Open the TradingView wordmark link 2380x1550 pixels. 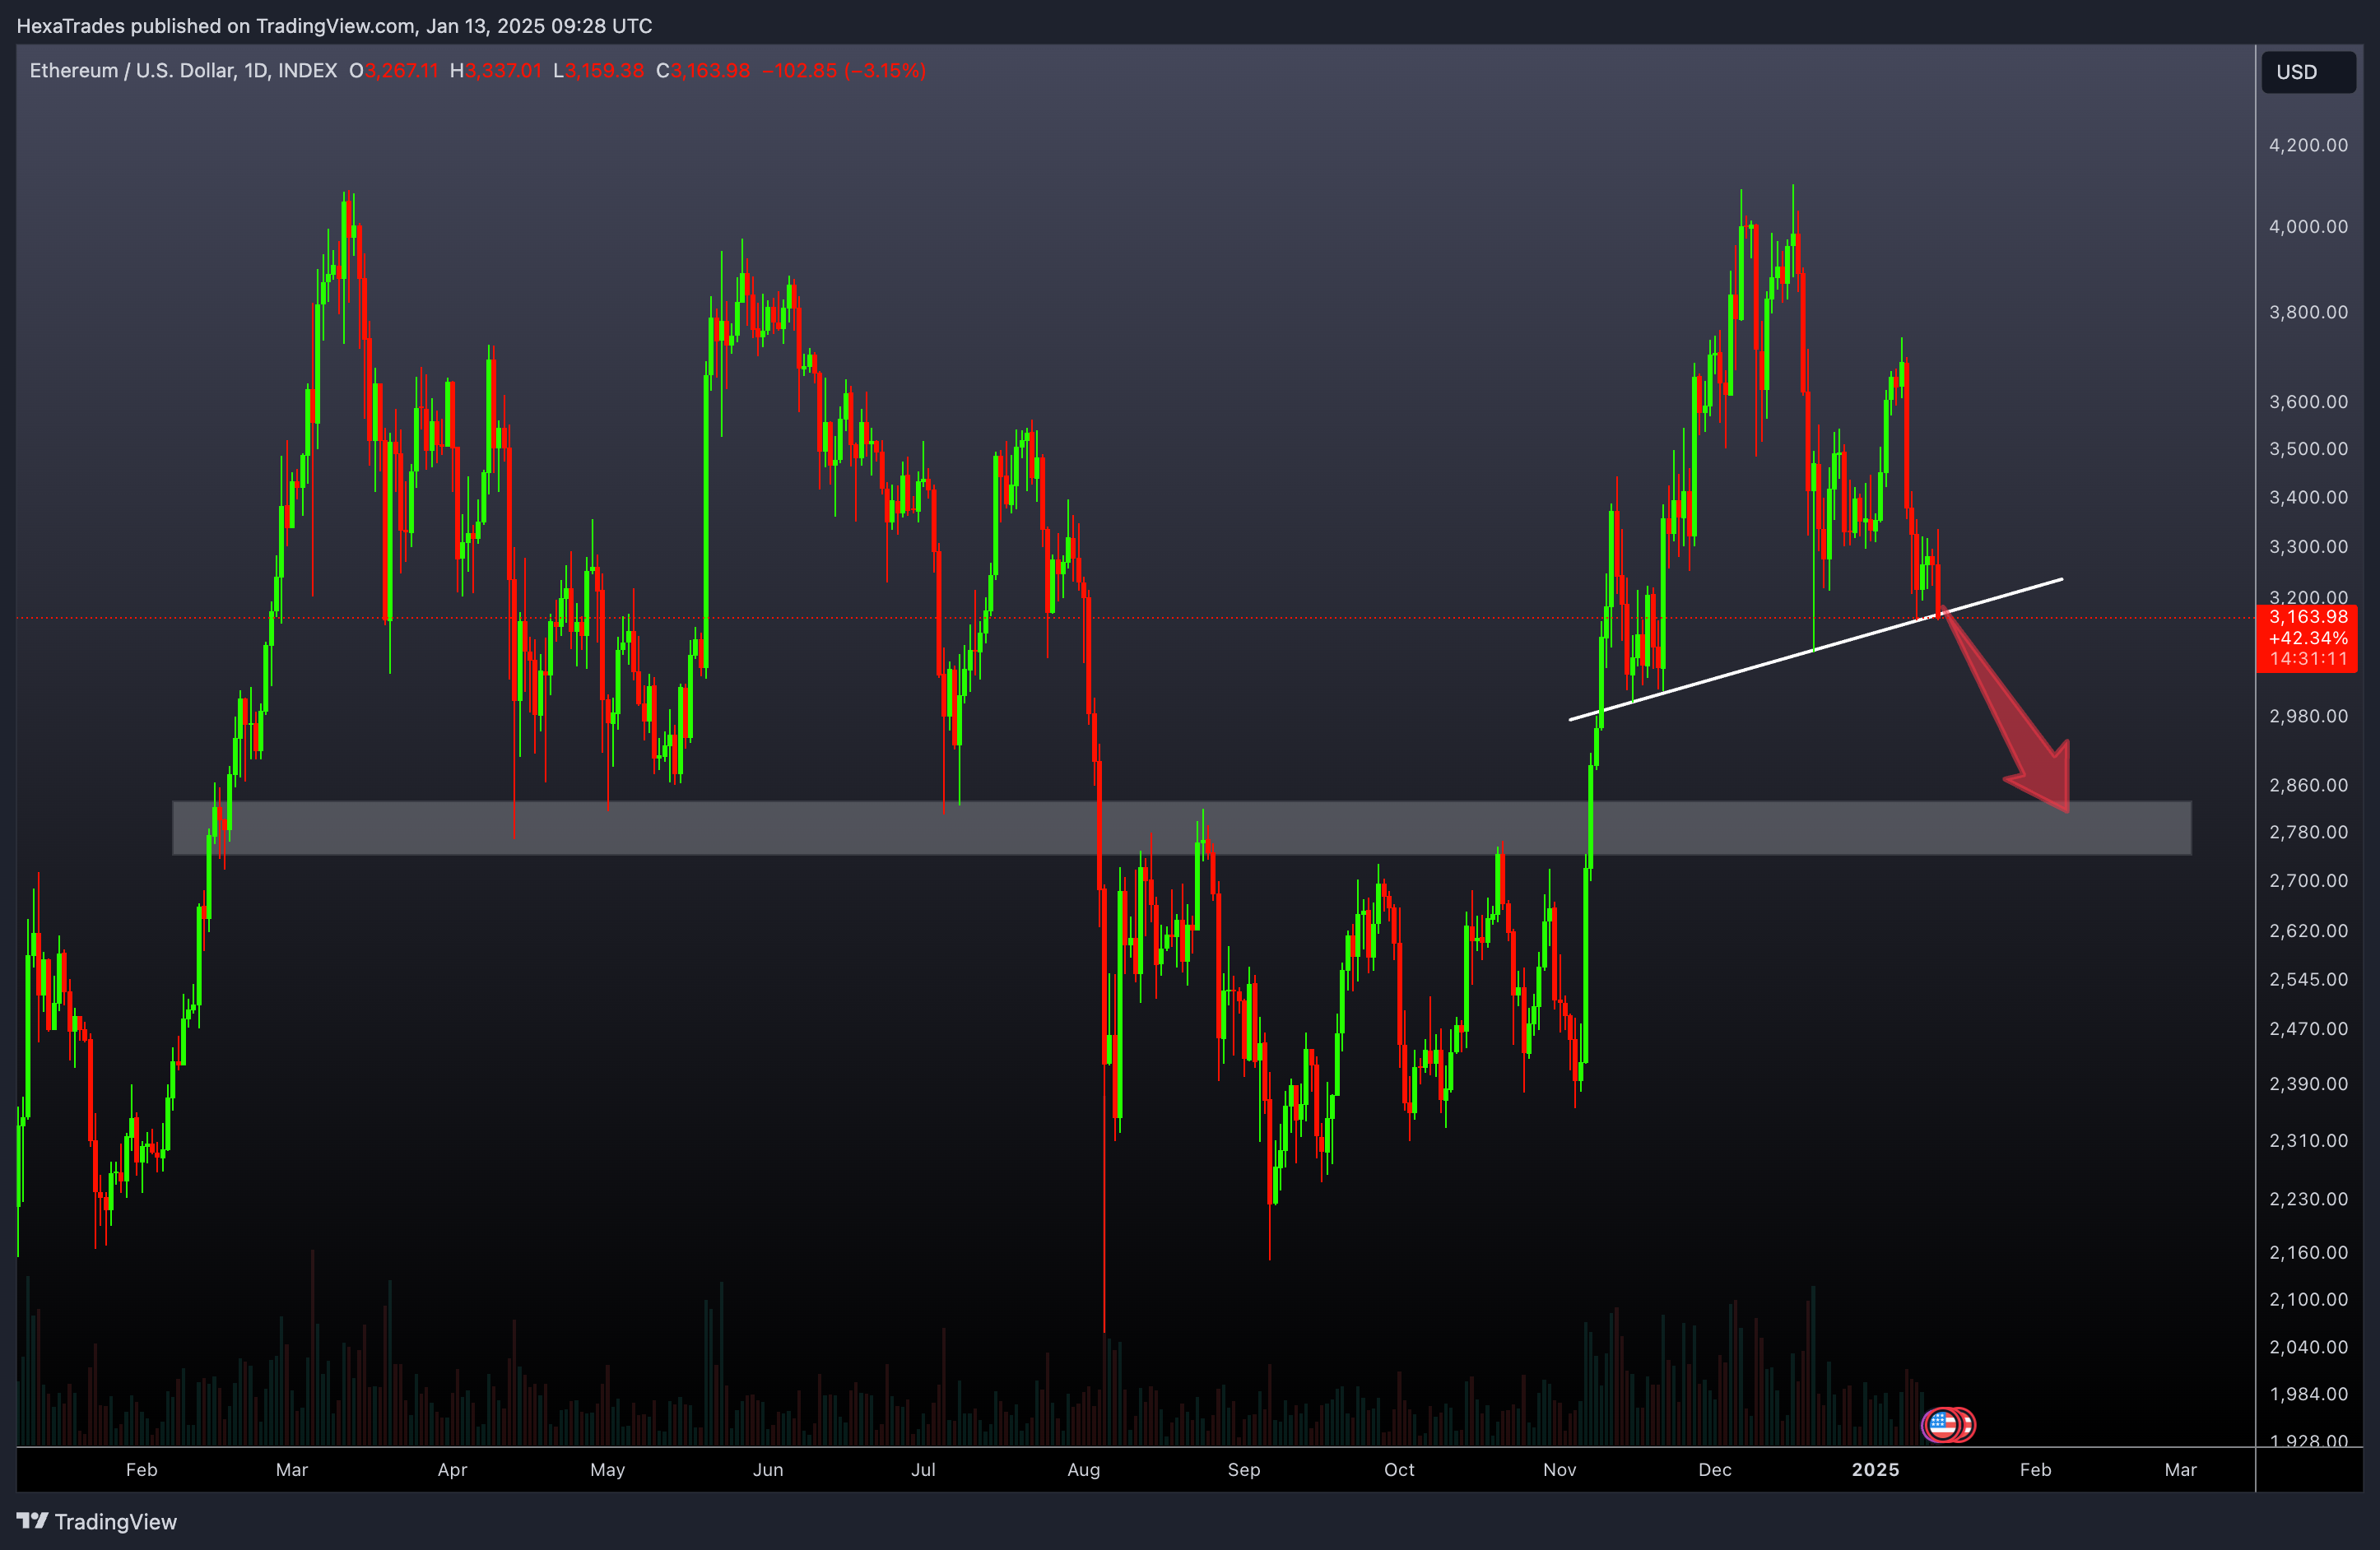(115, 1521)
